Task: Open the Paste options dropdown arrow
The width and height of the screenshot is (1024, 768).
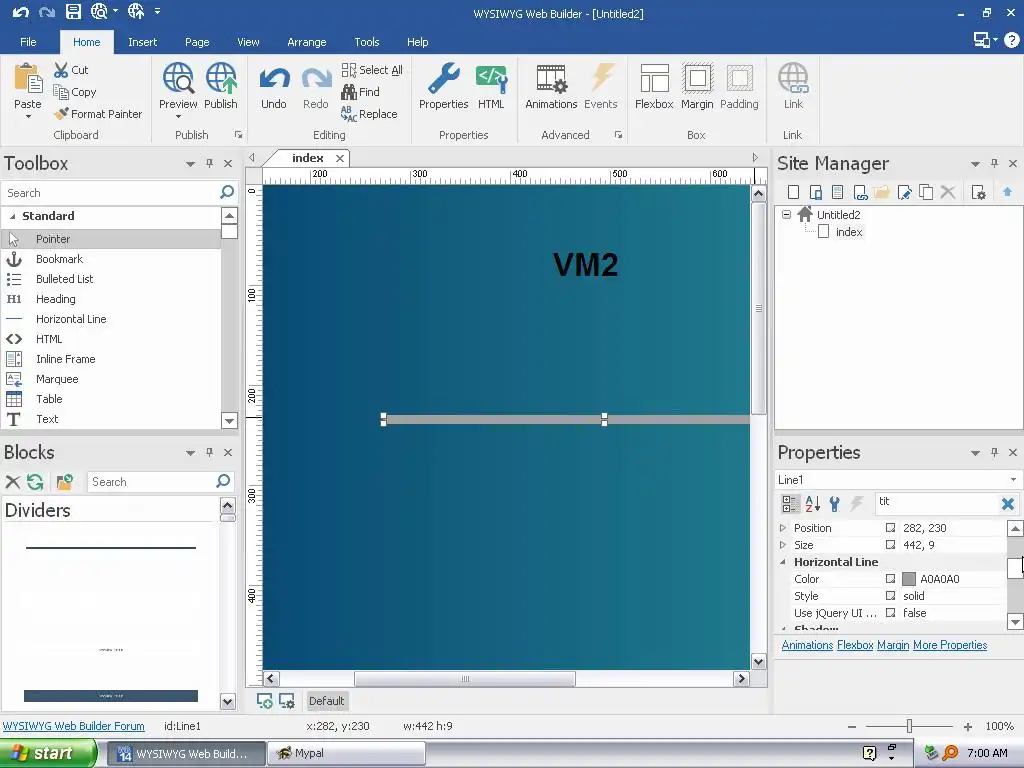Action: [x=28, y=117]
